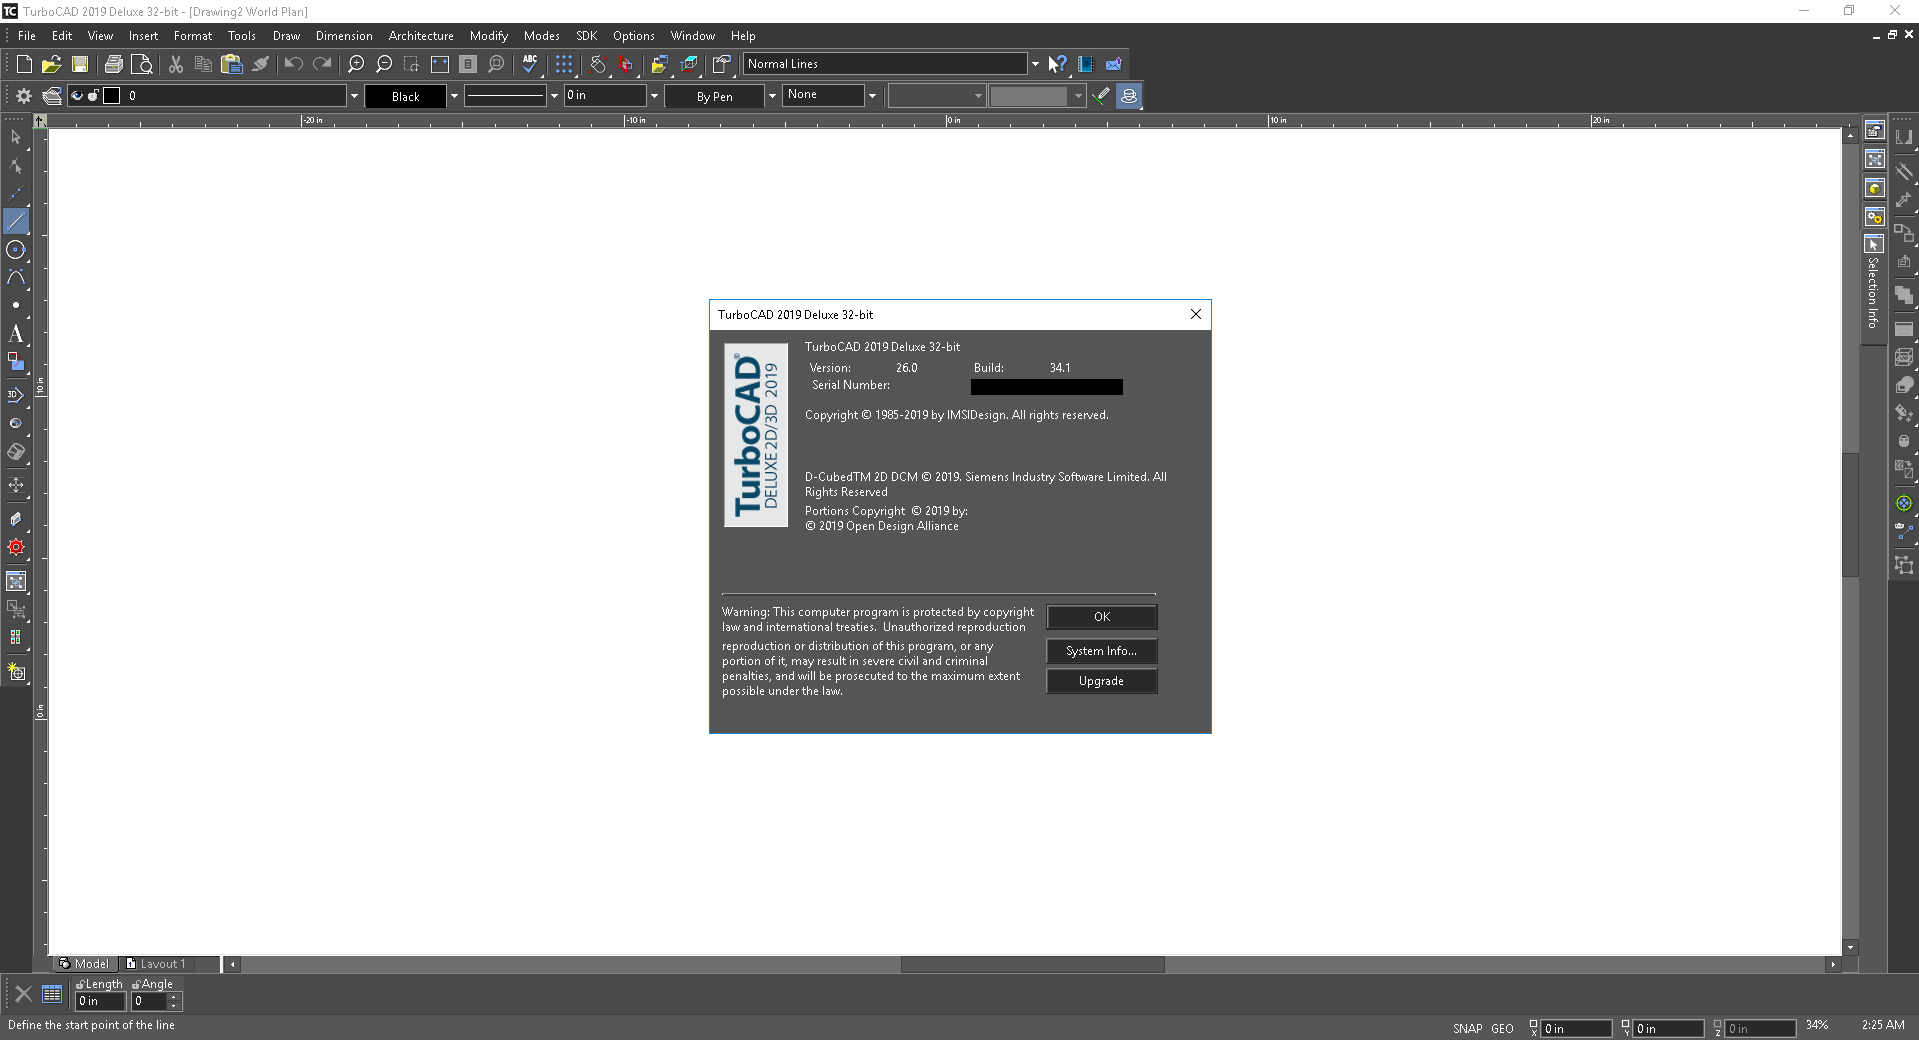Click the 3D object tool icon
Viewport: 1919px width, 1040px height.
[16, 395]
